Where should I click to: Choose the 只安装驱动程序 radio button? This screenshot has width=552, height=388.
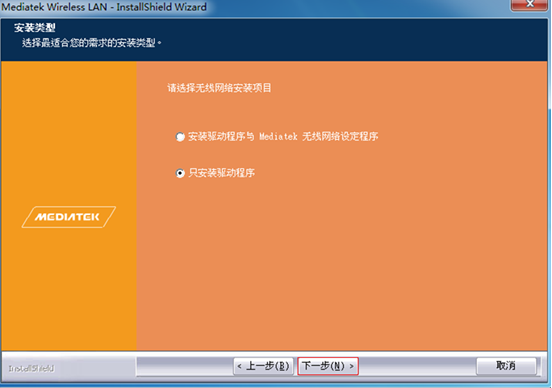coord(180,173)
